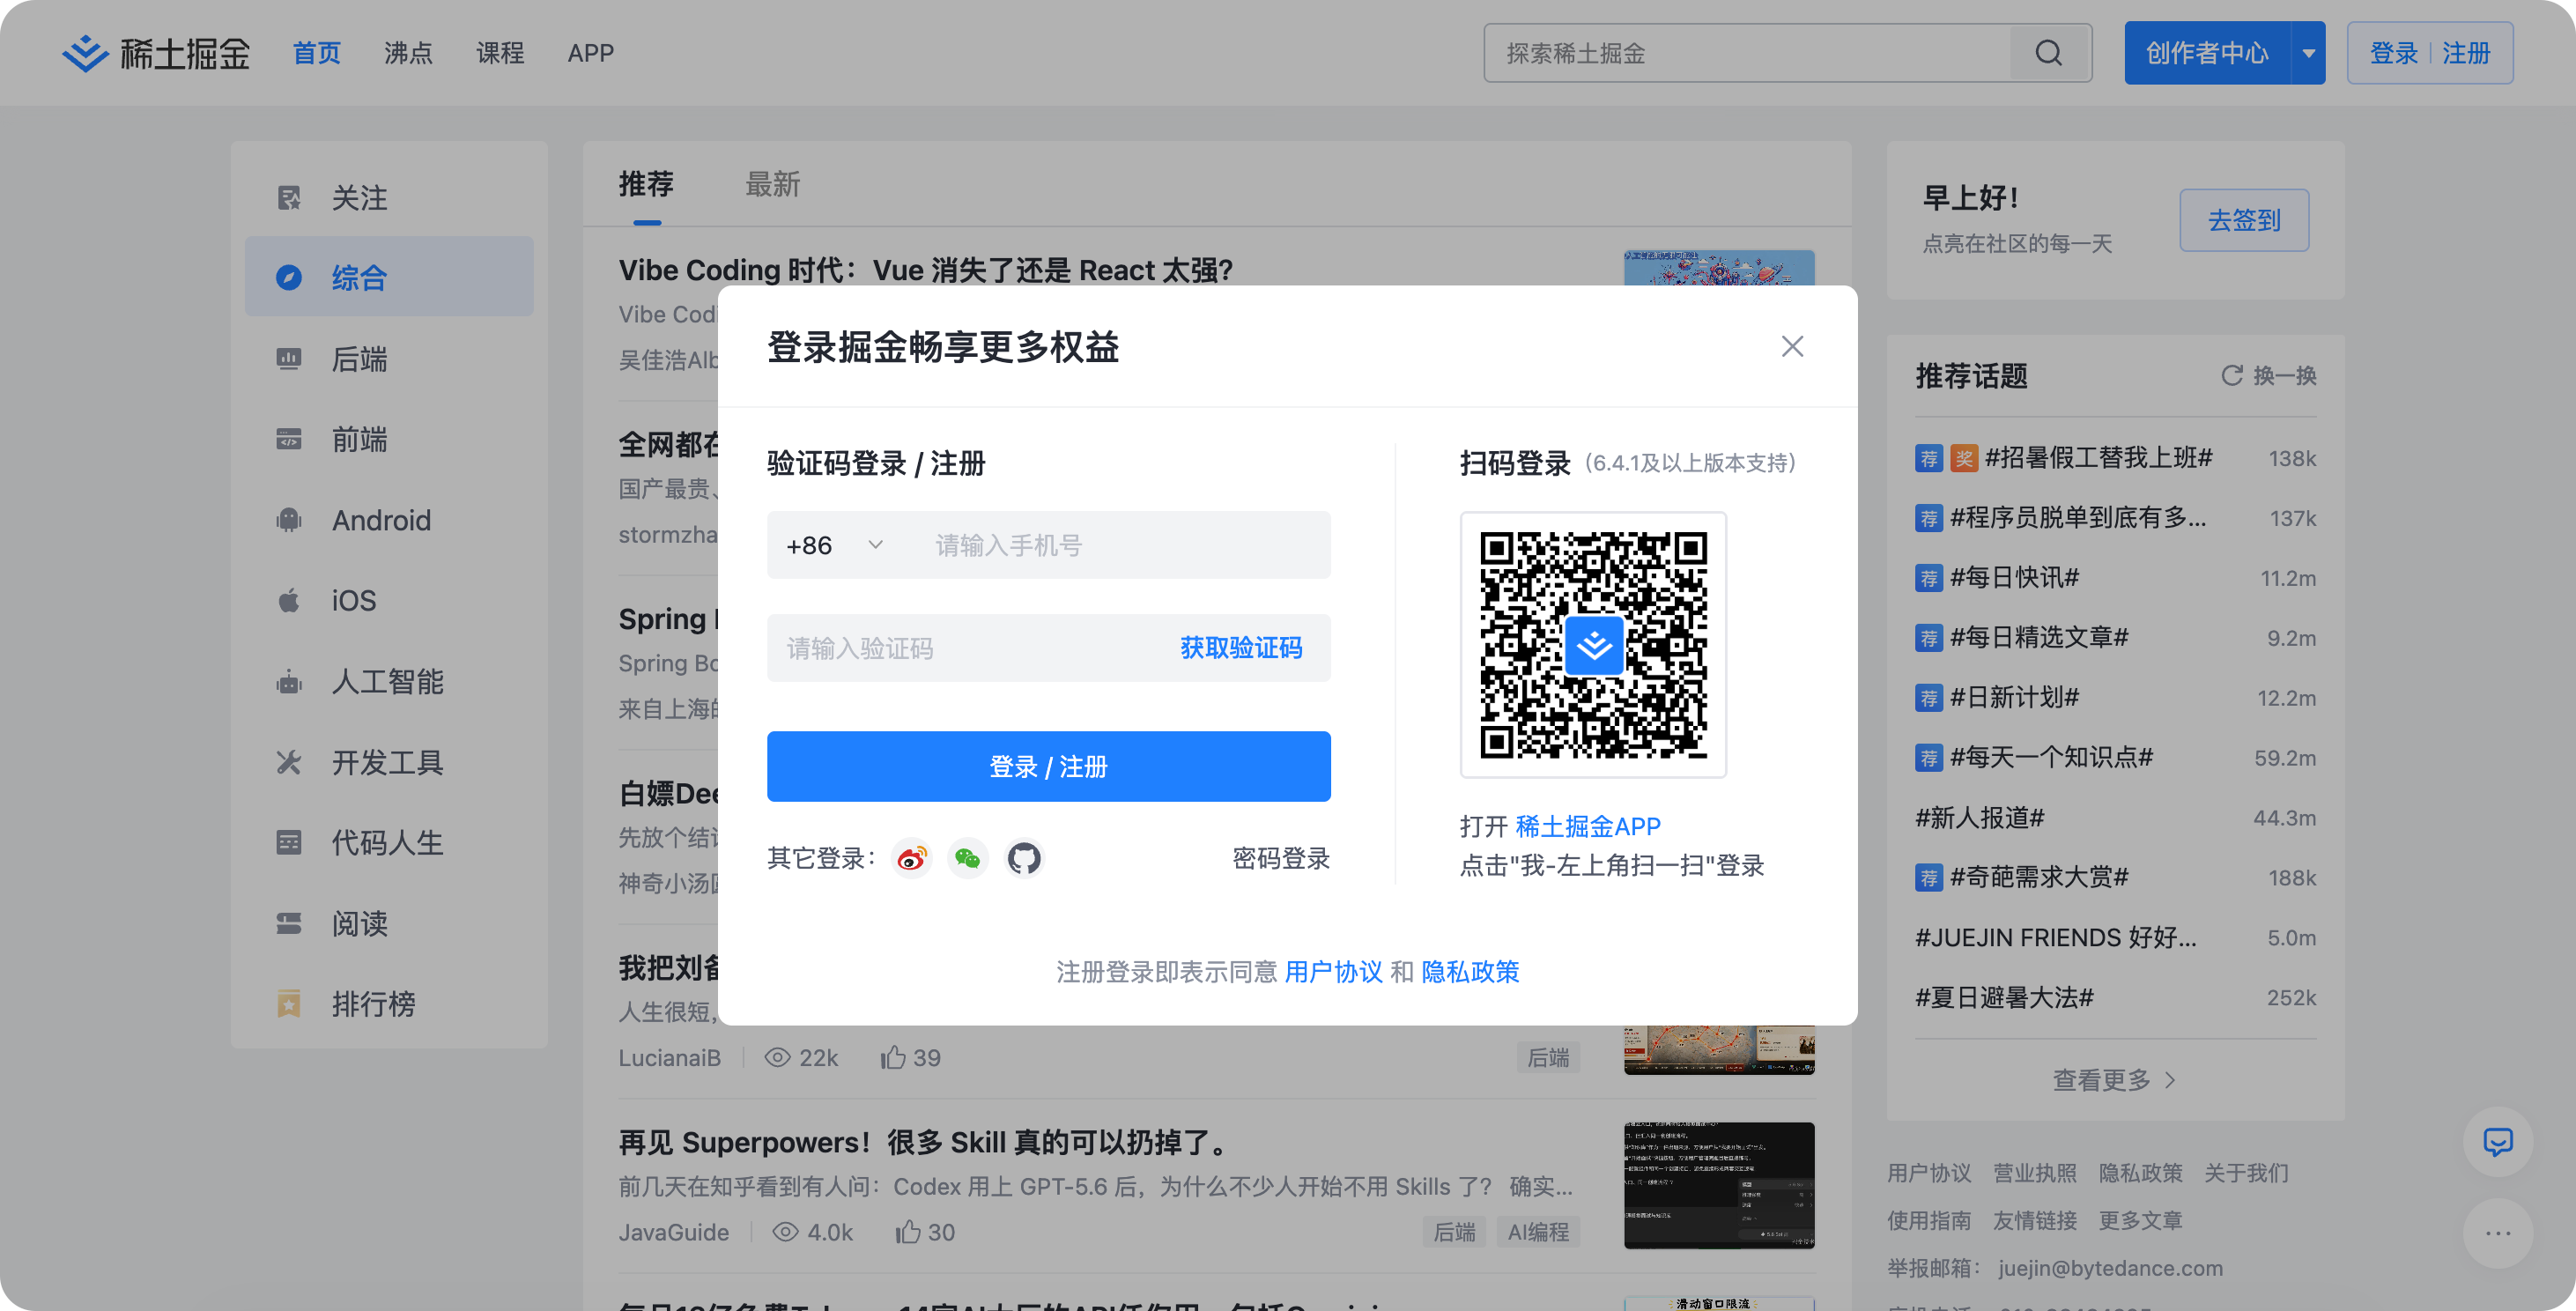Click the 排行榜 ranking icon
Image resolution: width=2576 pixels, height=1311 pixels.
[x=289, y=1003]
